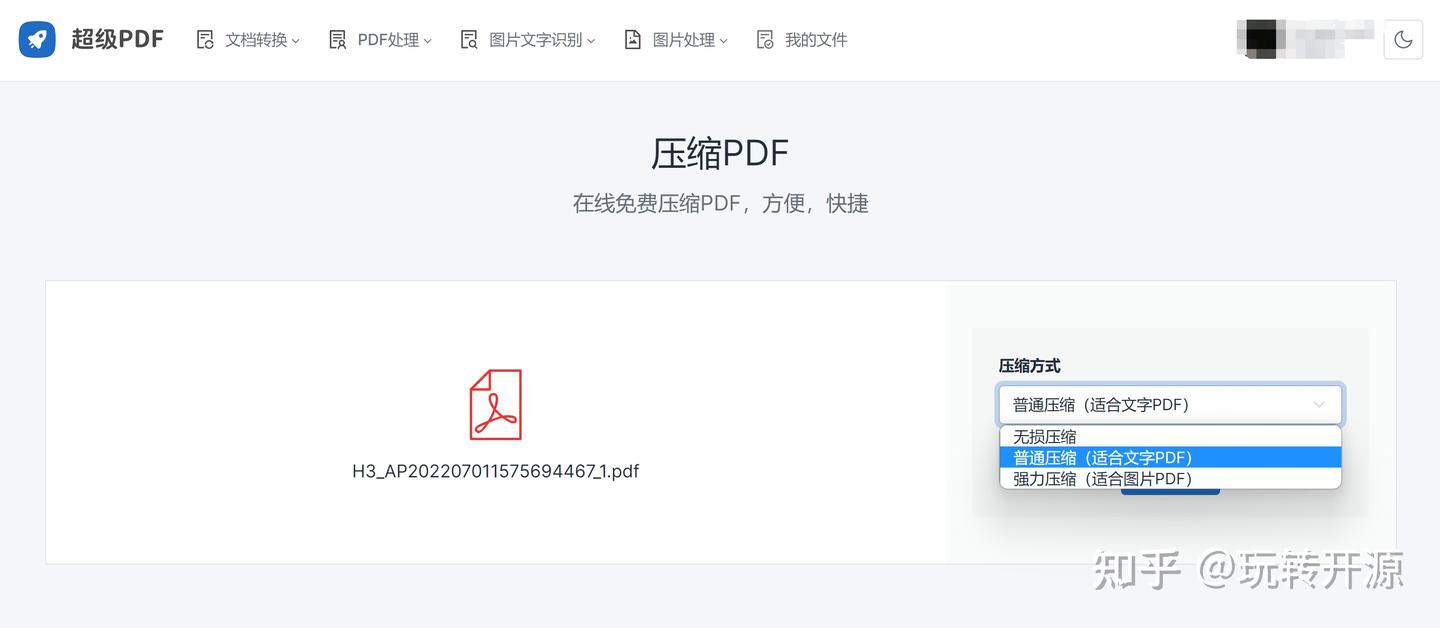Click the 文档转换 document conversion icon
Image resolution: width=1440 pixels, height=628 pixels.
(x=205, y=38)
